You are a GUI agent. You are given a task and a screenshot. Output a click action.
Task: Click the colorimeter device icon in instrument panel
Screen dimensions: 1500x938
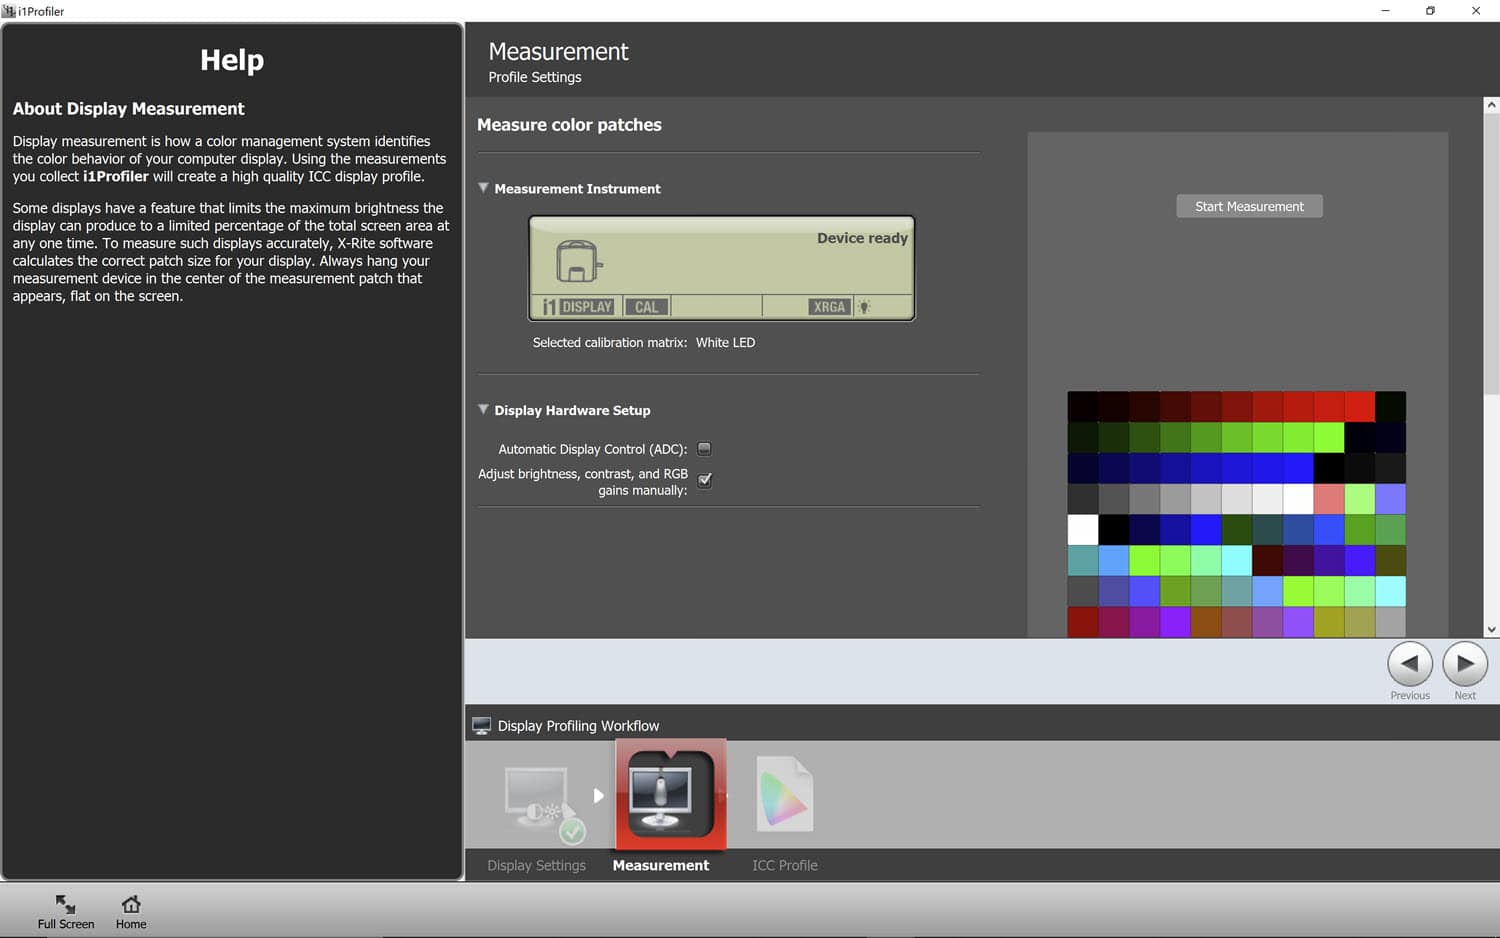point(578,261)
